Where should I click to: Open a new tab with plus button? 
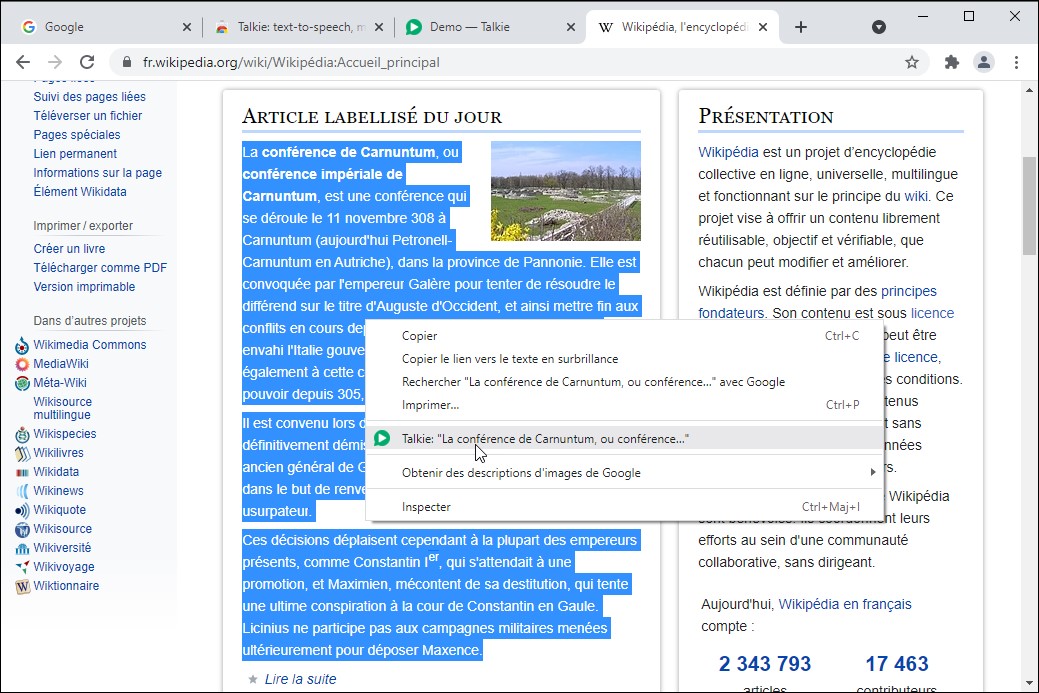coord(800,27)
